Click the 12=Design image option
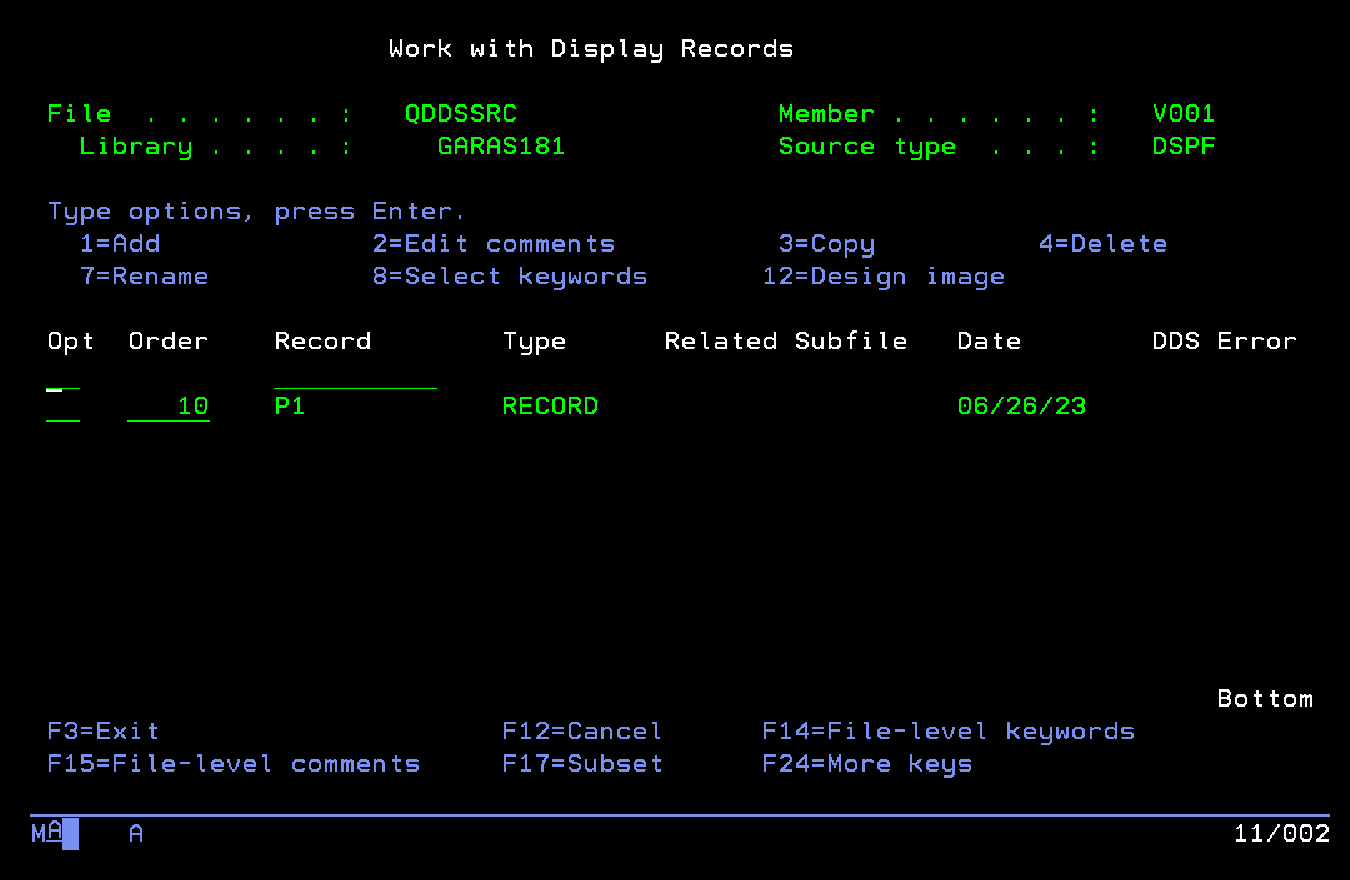Image resolution: width=1350 pixels, height=880 pixels. (x=884, y=276)
